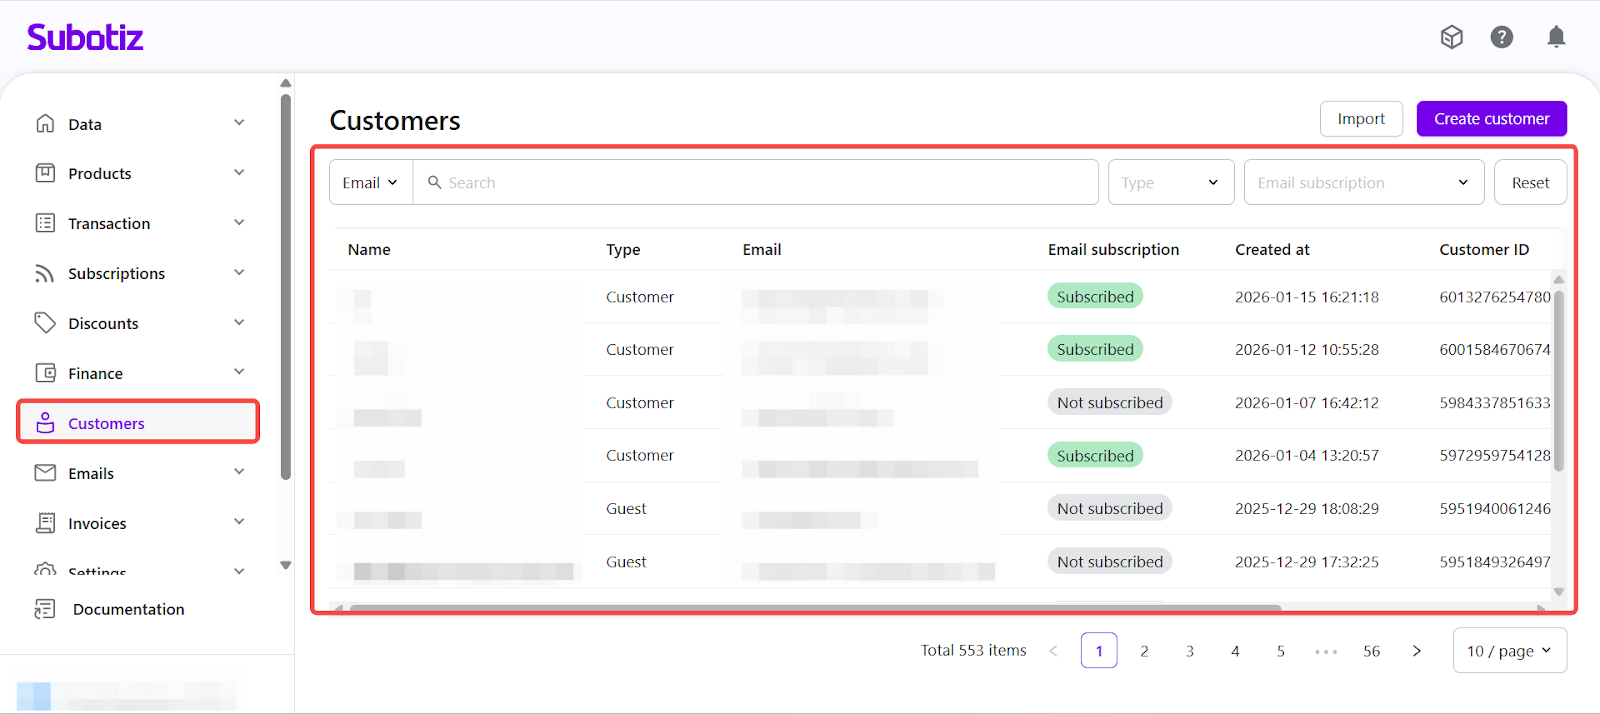Open the Type filter dropdown

[x=1170, y=182]
